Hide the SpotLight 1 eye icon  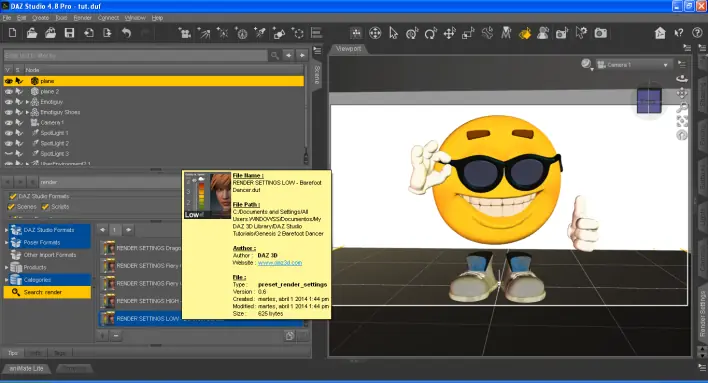9,133
